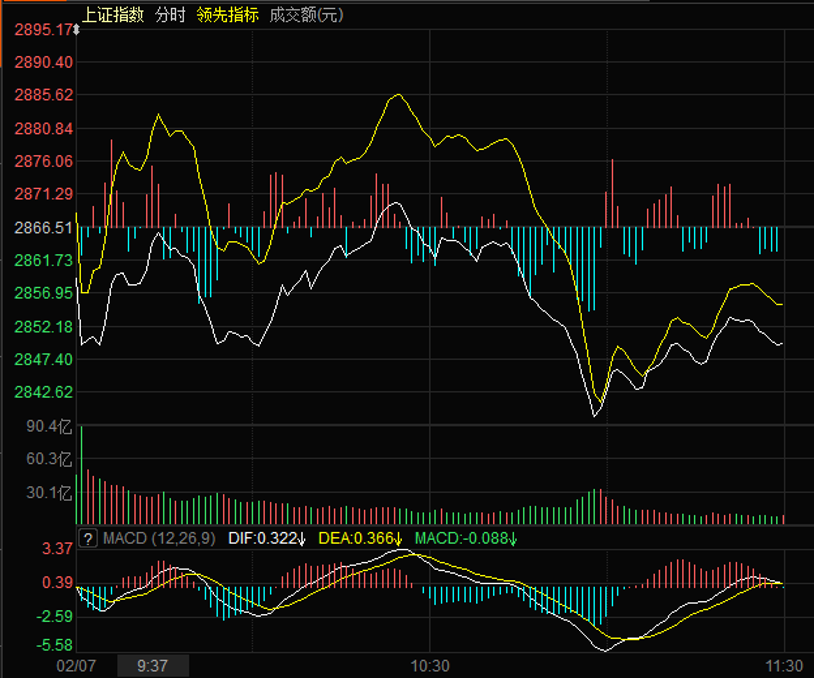This screenshot has width=814, height=678.
Task: Click the resize arrow beside 2895.17
Action: click(78, 30)
